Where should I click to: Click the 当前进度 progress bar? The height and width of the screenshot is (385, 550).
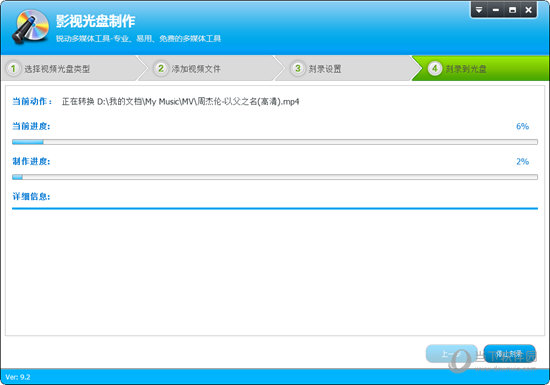(275, 142)
